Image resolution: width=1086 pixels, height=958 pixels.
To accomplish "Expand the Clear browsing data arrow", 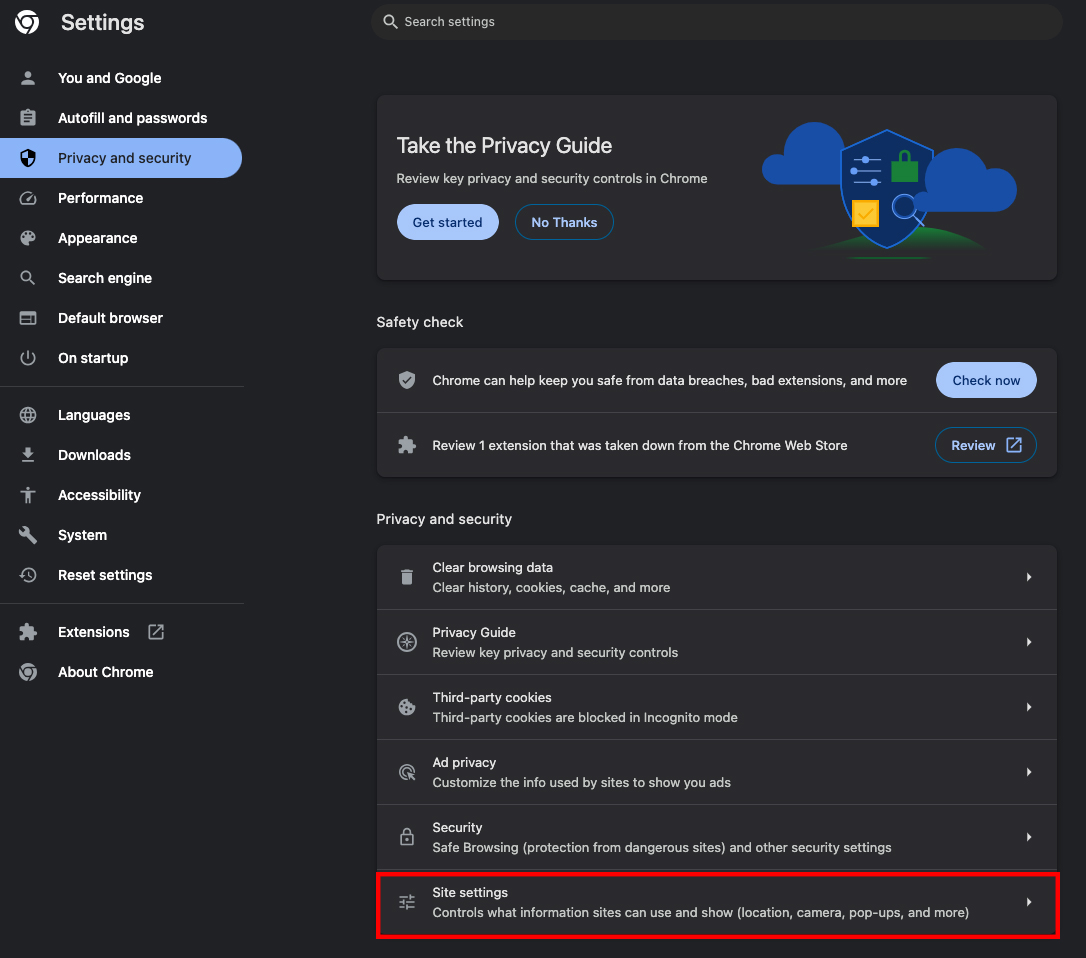I will pyautogui.click(x=1029, y=577).
